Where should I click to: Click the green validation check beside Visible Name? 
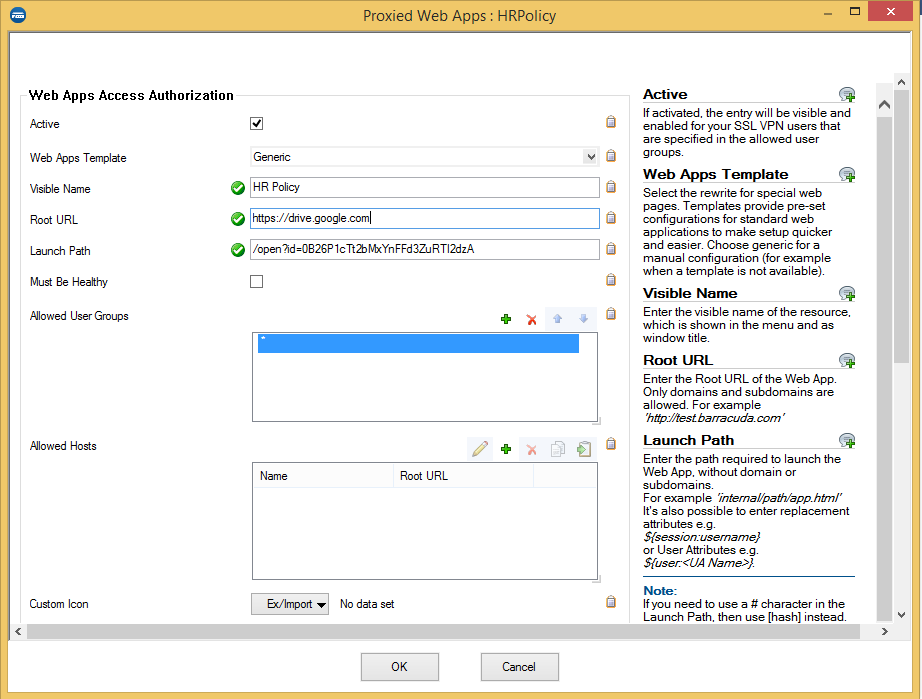coord(238,188)
